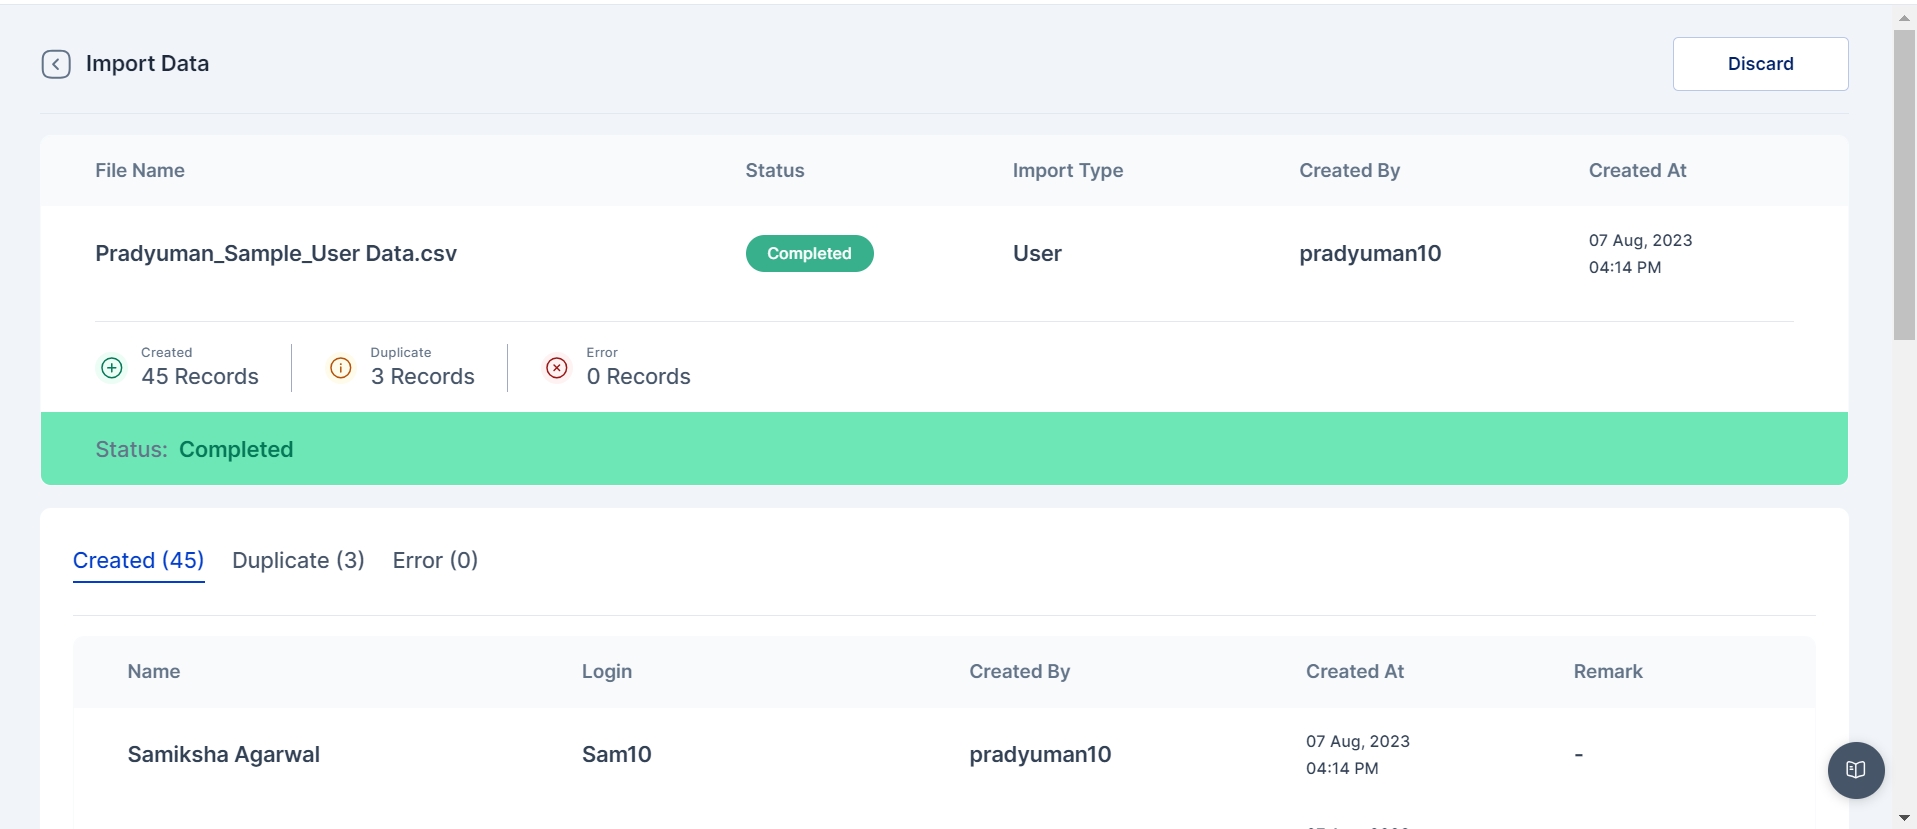
Task: Switch to the Duplicate (3) tab
Action: coord(298,561)
